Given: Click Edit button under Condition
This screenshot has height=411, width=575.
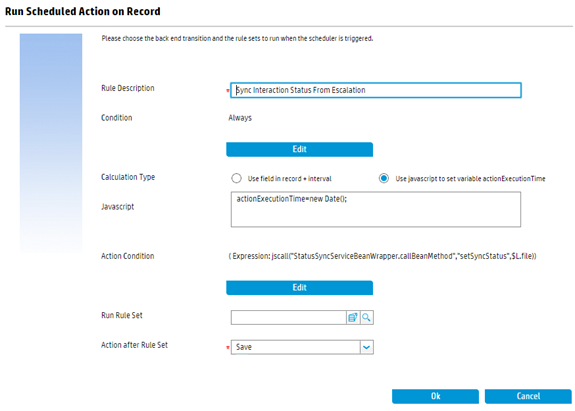Looking at the screenshot, I should coord(300,149).
